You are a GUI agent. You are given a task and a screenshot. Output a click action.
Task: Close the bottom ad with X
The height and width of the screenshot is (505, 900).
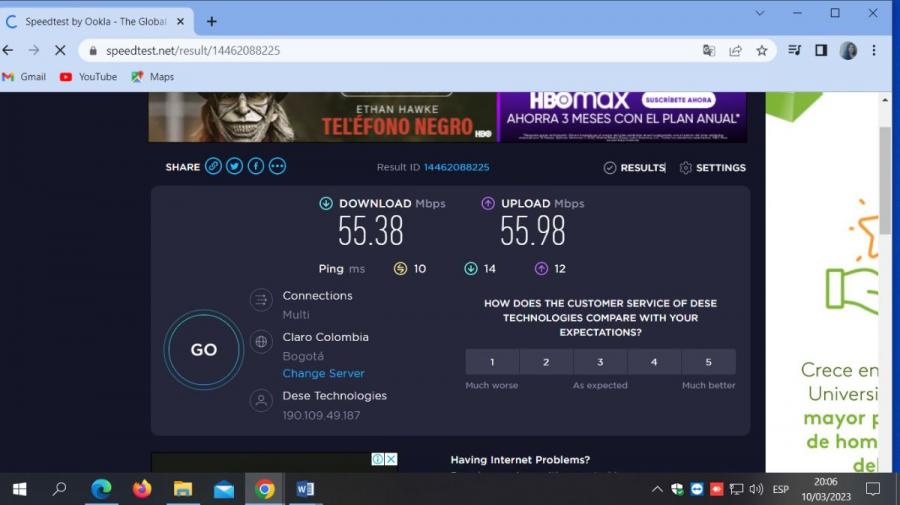coord(391,459)
